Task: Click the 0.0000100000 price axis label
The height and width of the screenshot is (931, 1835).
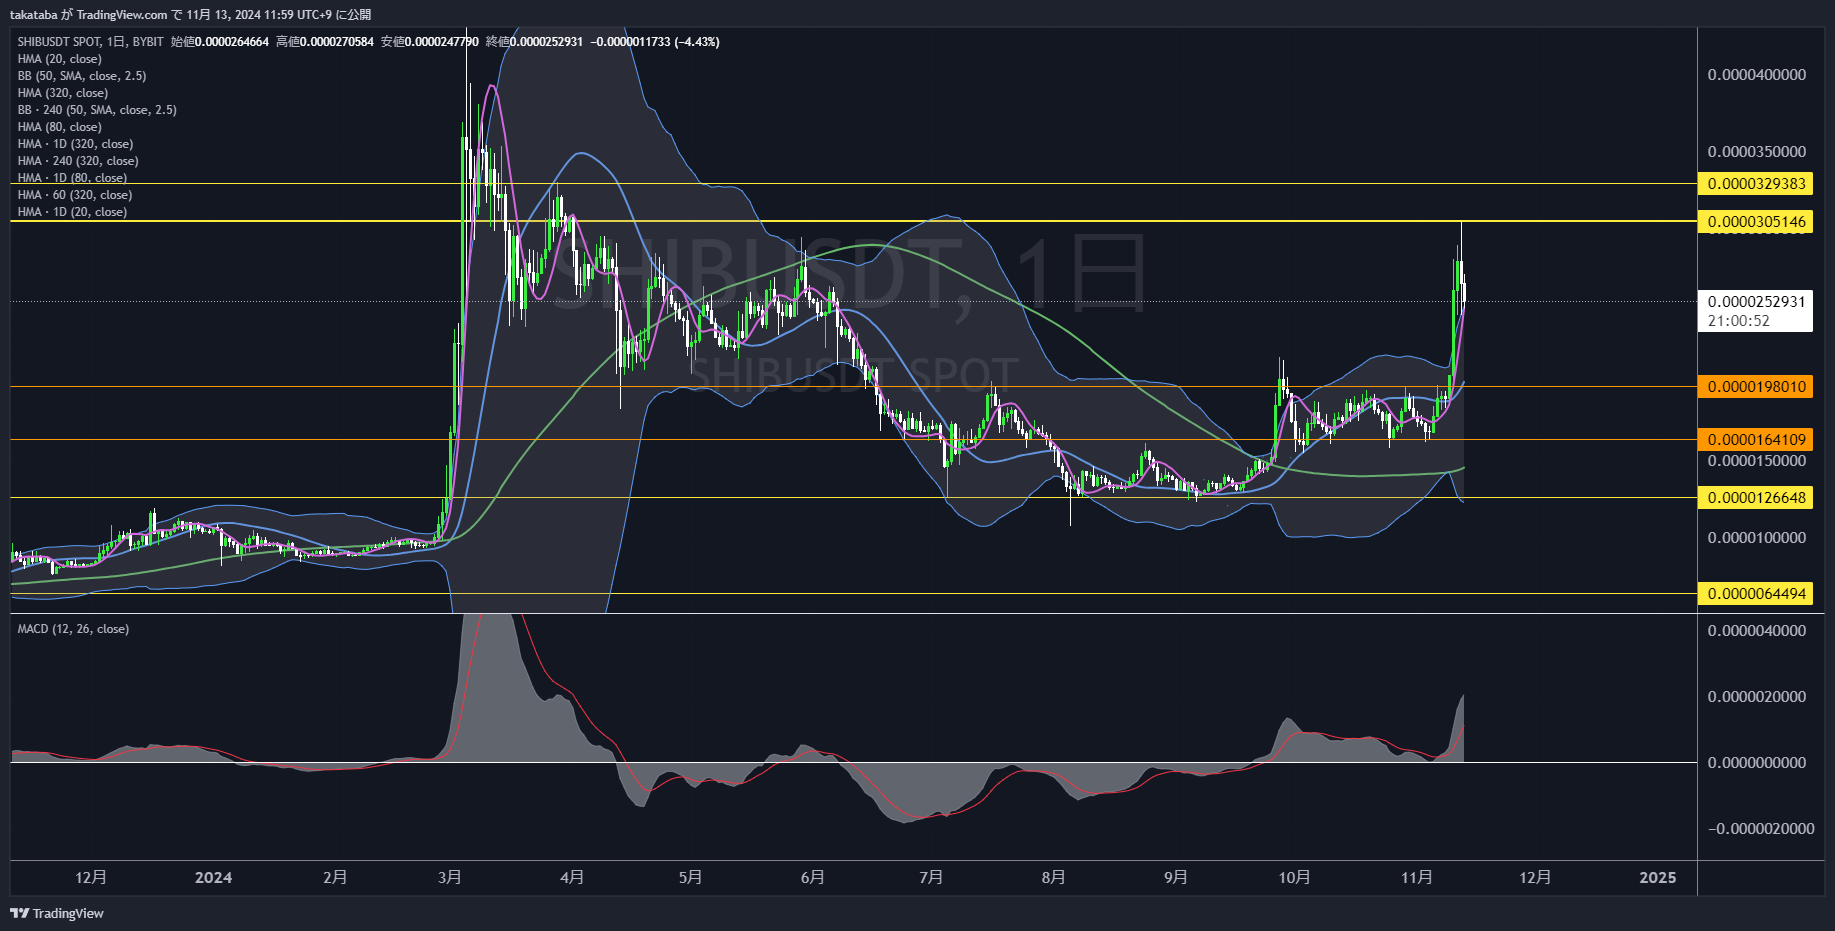Action: coord(1757,538)
